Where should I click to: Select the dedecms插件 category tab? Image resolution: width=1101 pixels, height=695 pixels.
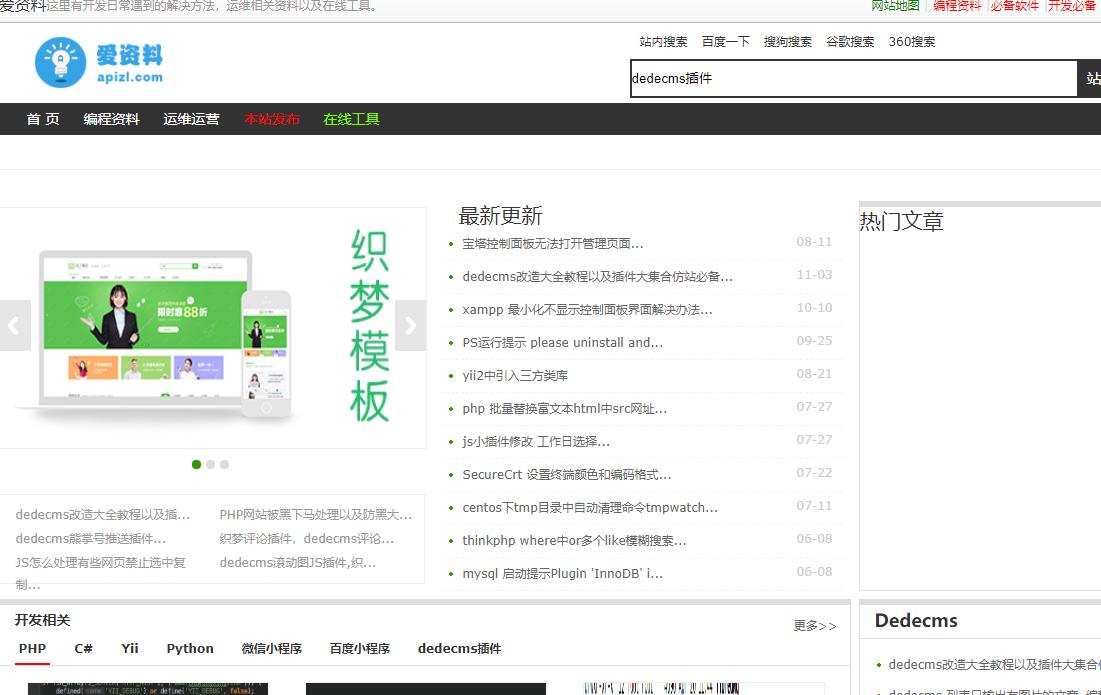(x=458, y=648)
